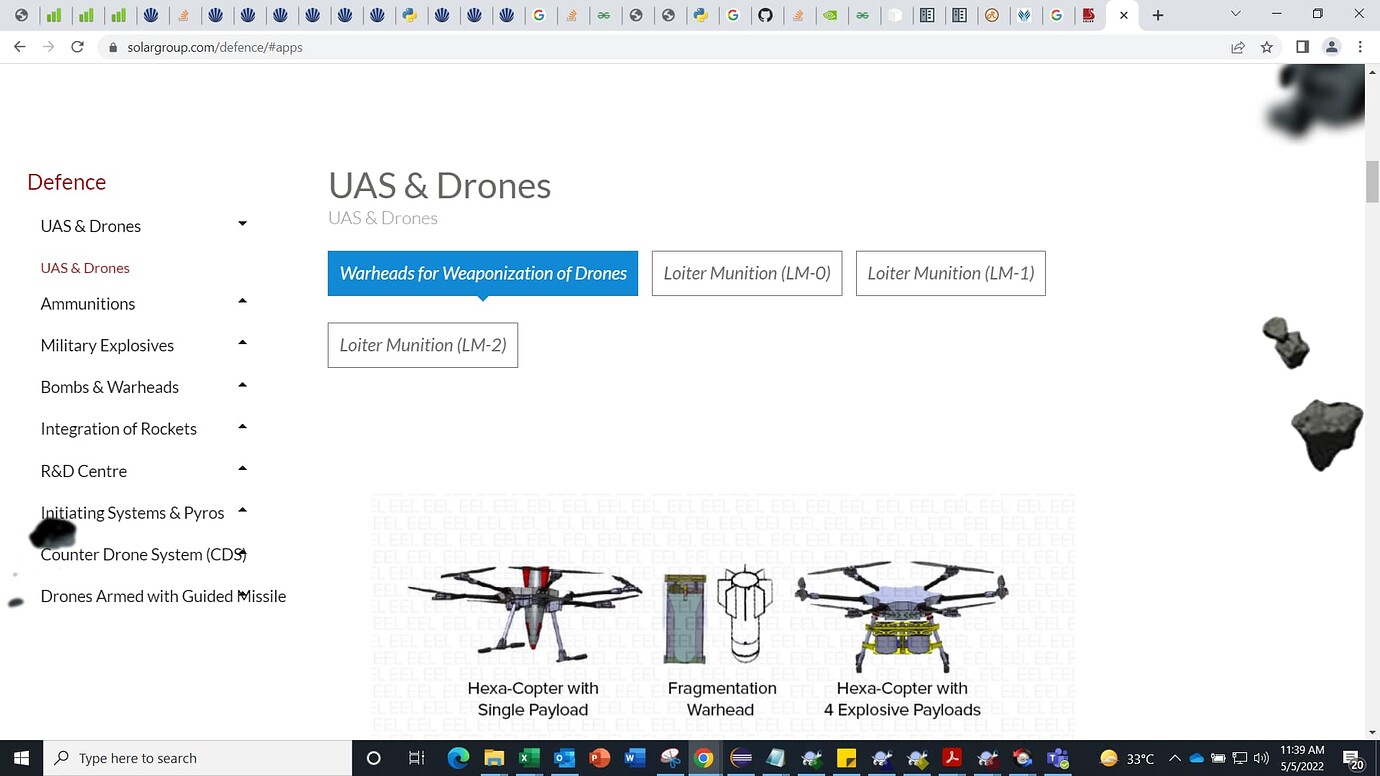Open the red UAS & Drones sublink
1380x776 pixels.
click(x=85, y=268)
